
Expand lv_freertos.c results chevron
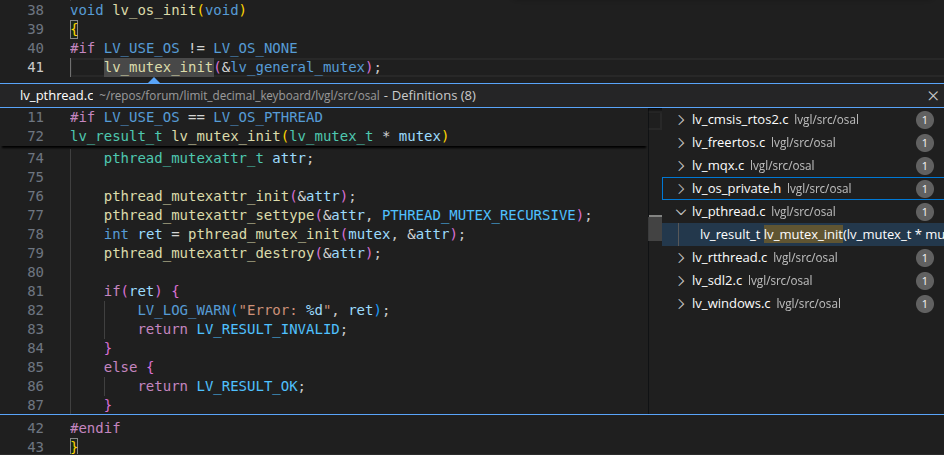point(681,143)
